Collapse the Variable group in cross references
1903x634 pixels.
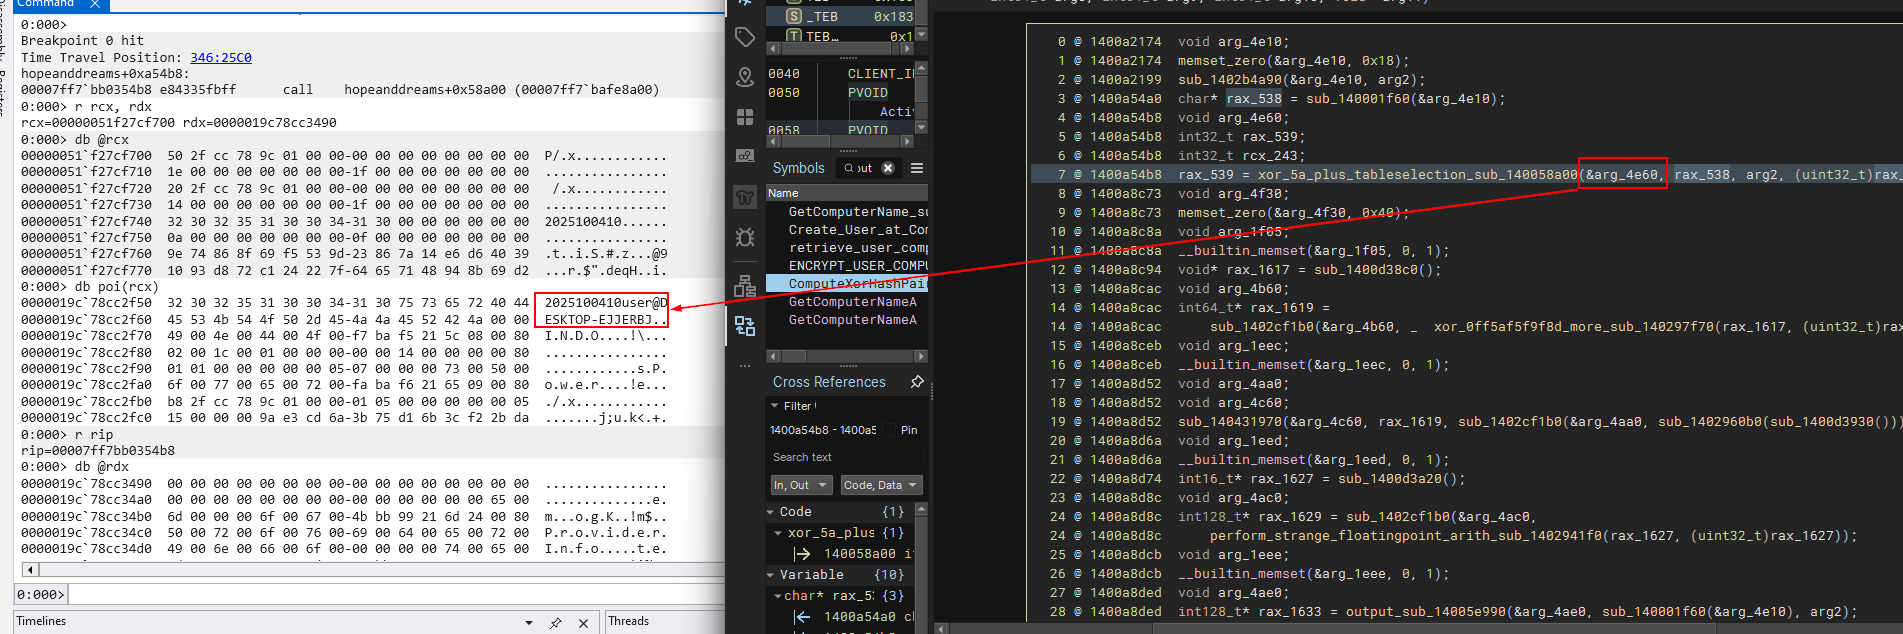point(771,575)
